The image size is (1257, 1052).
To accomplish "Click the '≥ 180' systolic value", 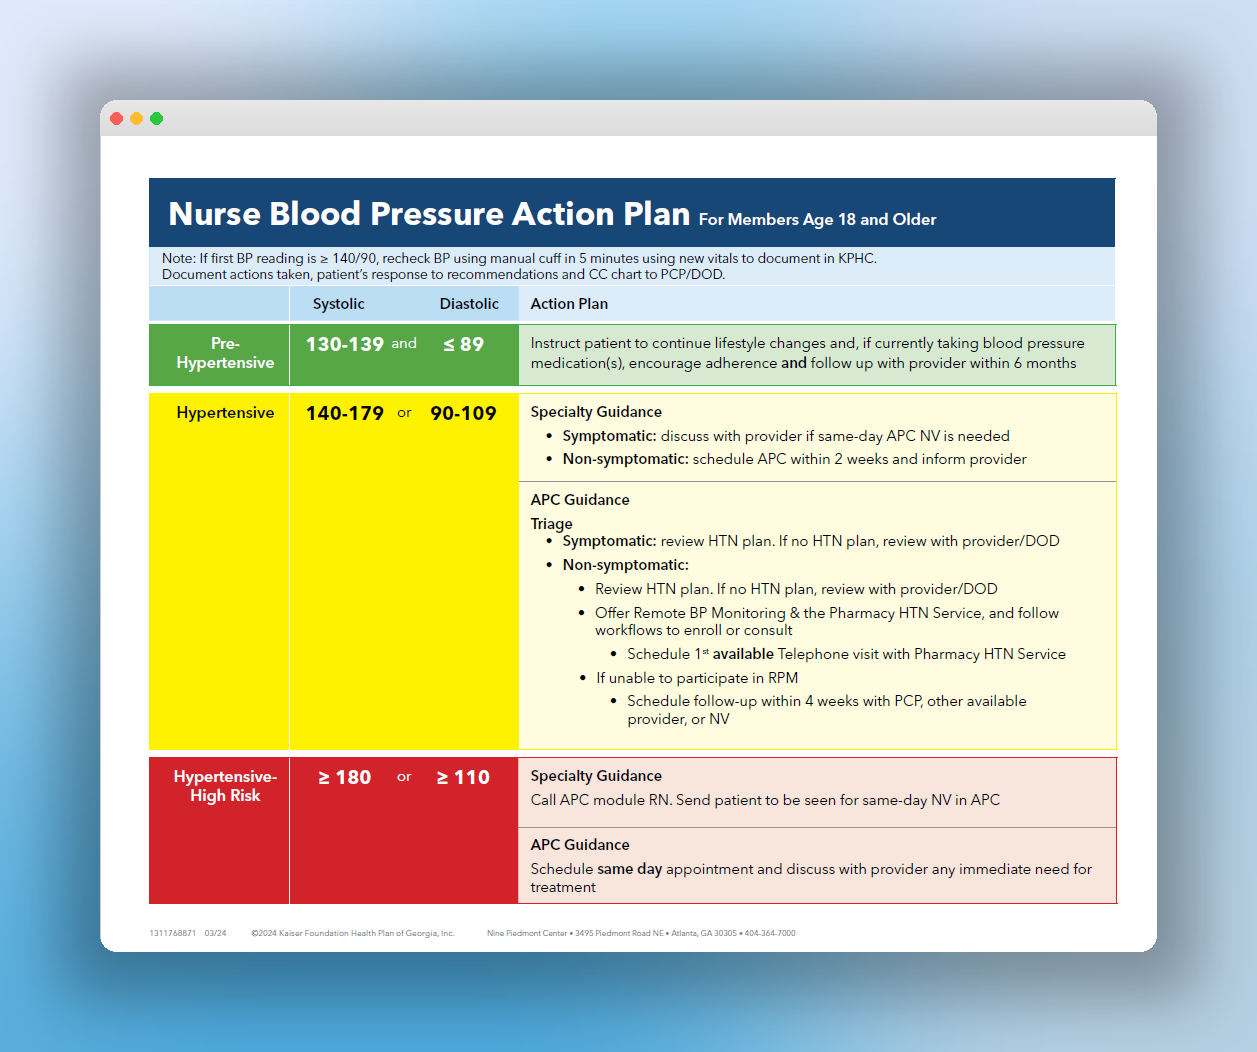I will [345, 777].
